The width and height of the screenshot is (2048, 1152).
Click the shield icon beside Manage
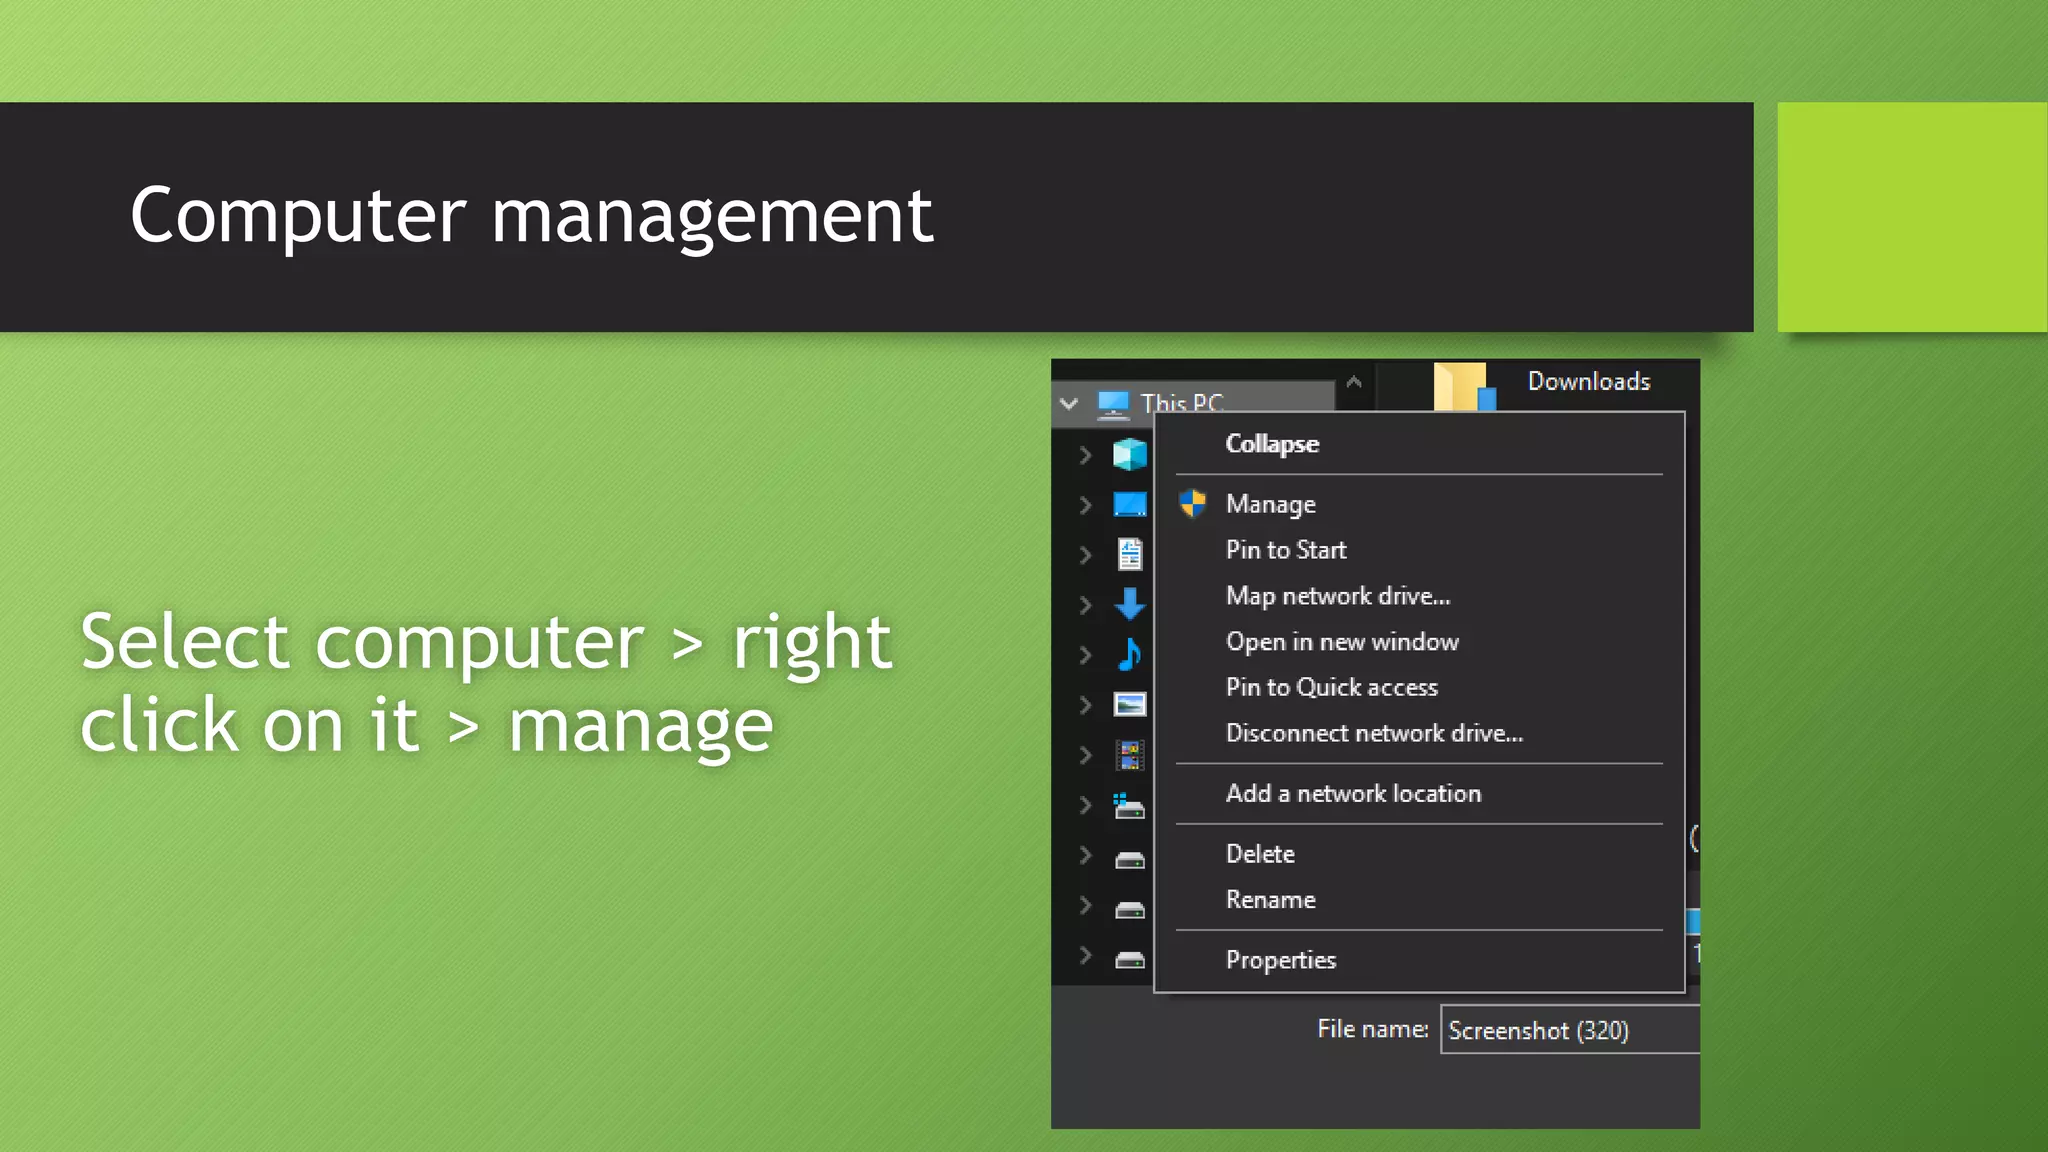[x=1192, y=503]
